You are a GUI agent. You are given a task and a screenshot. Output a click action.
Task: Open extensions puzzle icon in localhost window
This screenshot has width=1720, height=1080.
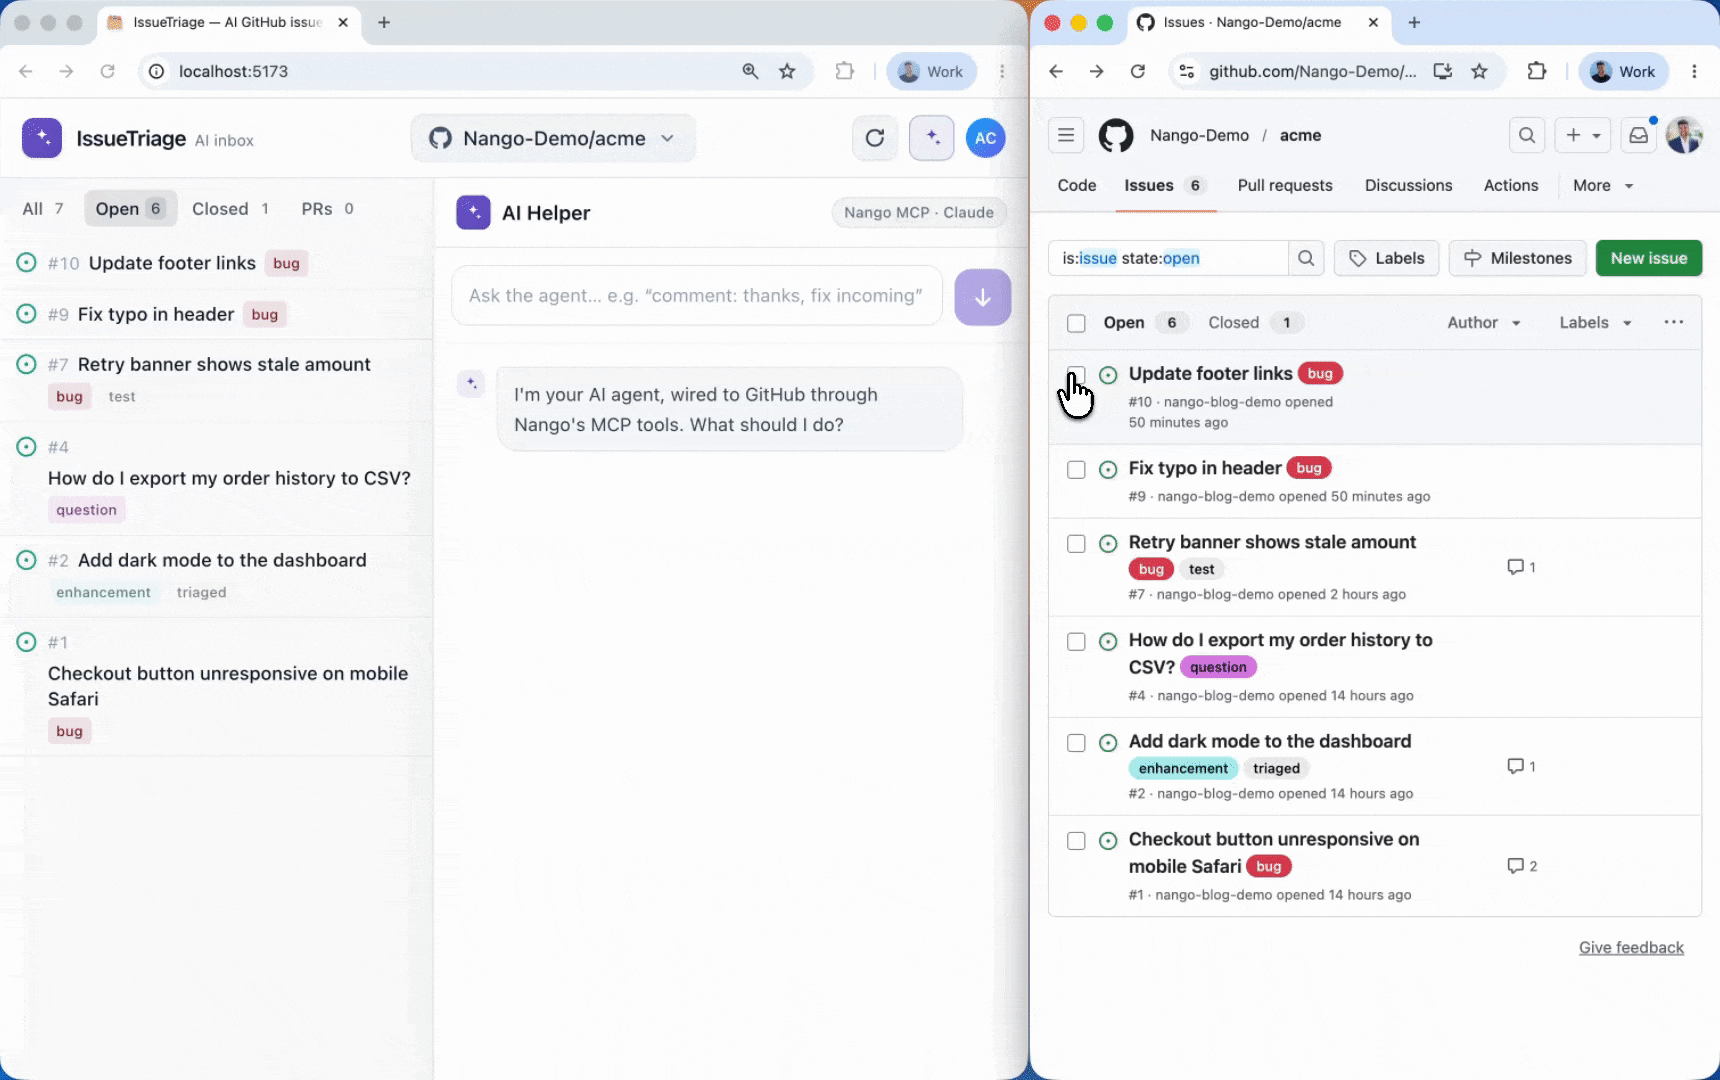coord(845,71)
